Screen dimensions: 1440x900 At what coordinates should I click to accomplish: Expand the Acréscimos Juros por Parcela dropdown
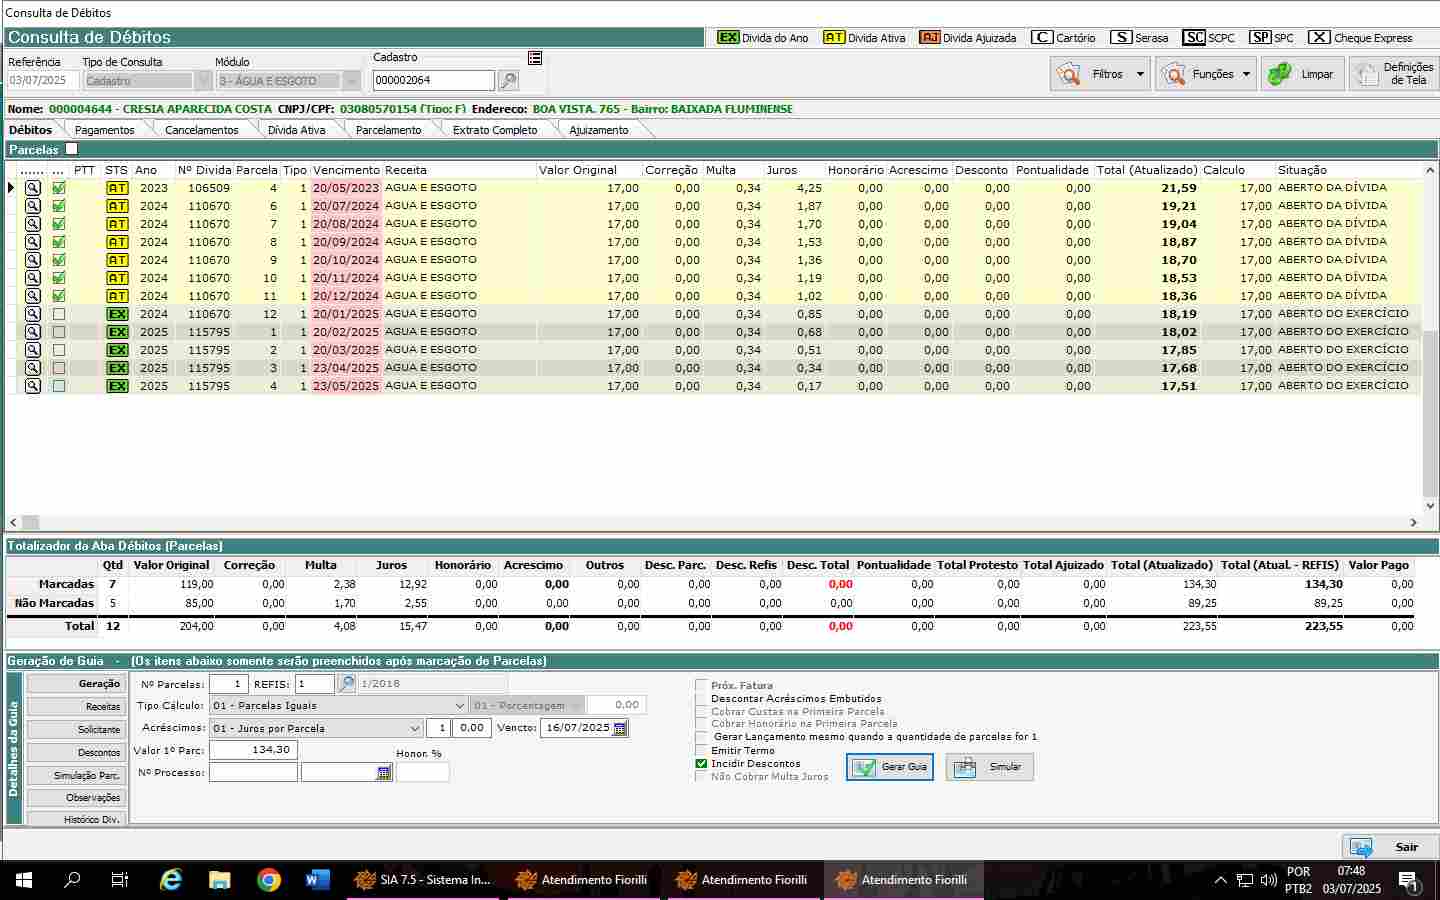pos(414,728)
